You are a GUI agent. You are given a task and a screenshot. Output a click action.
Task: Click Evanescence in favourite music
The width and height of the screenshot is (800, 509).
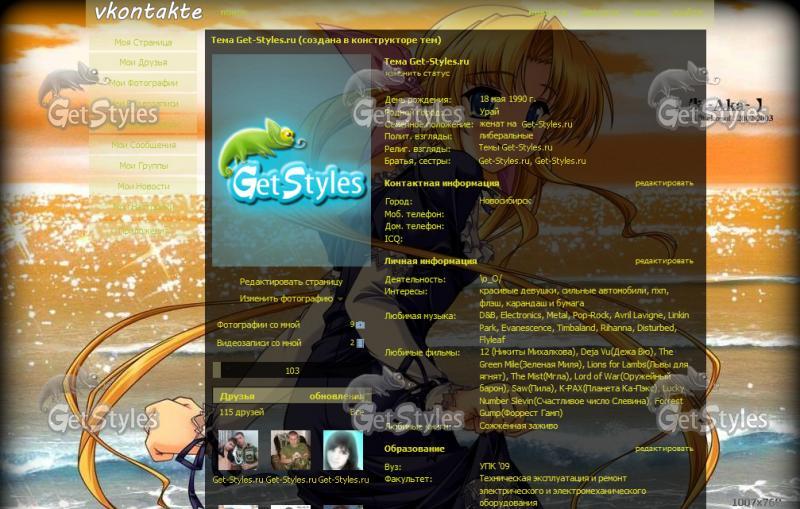(526, 328)
